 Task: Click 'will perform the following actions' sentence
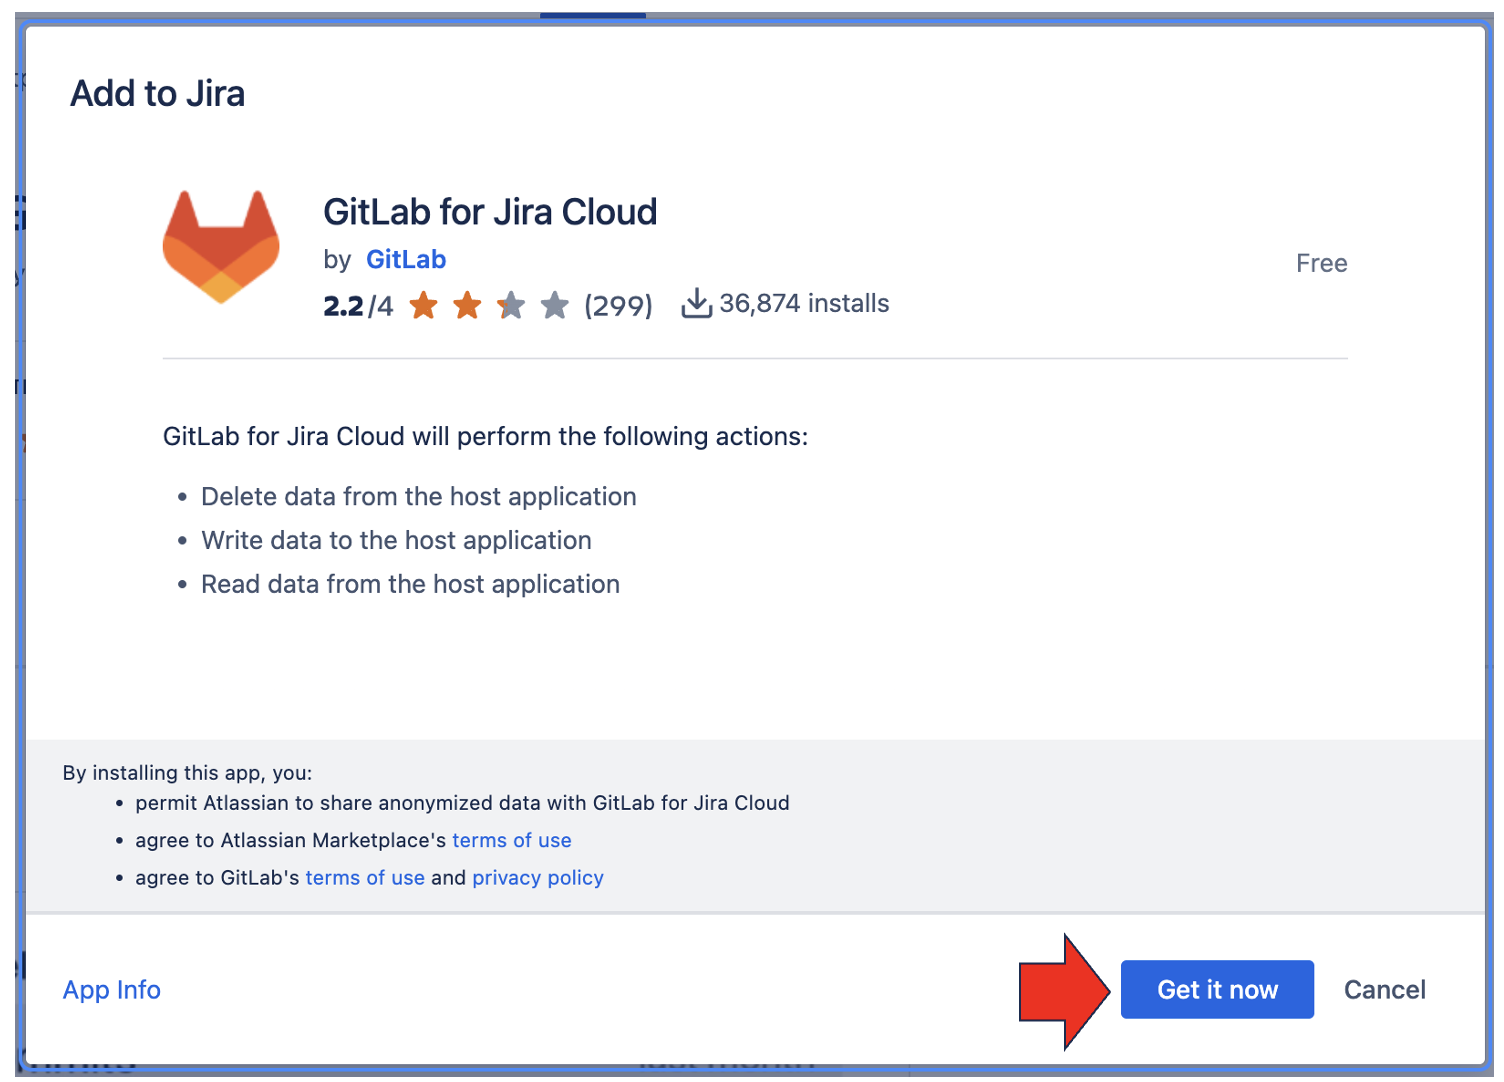pos(485,436)
